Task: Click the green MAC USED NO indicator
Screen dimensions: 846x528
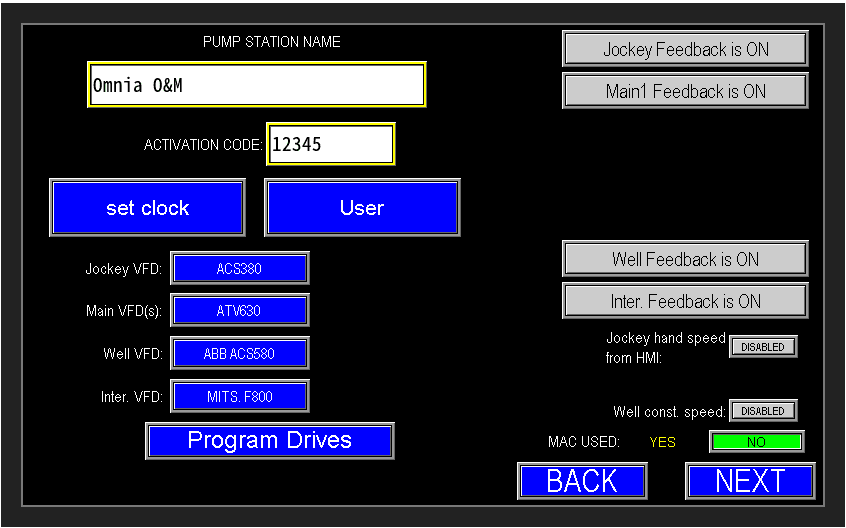Action: coord(756,441)
